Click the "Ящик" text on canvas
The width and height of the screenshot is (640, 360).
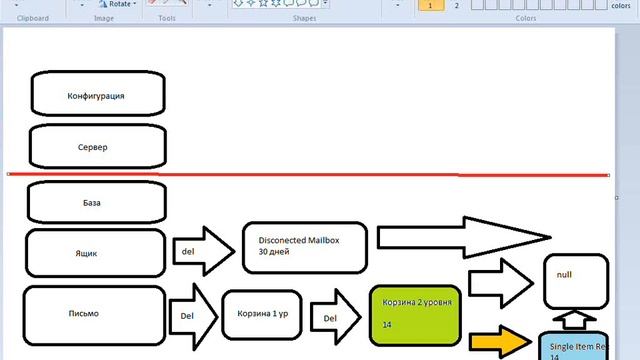click(86, 253)
